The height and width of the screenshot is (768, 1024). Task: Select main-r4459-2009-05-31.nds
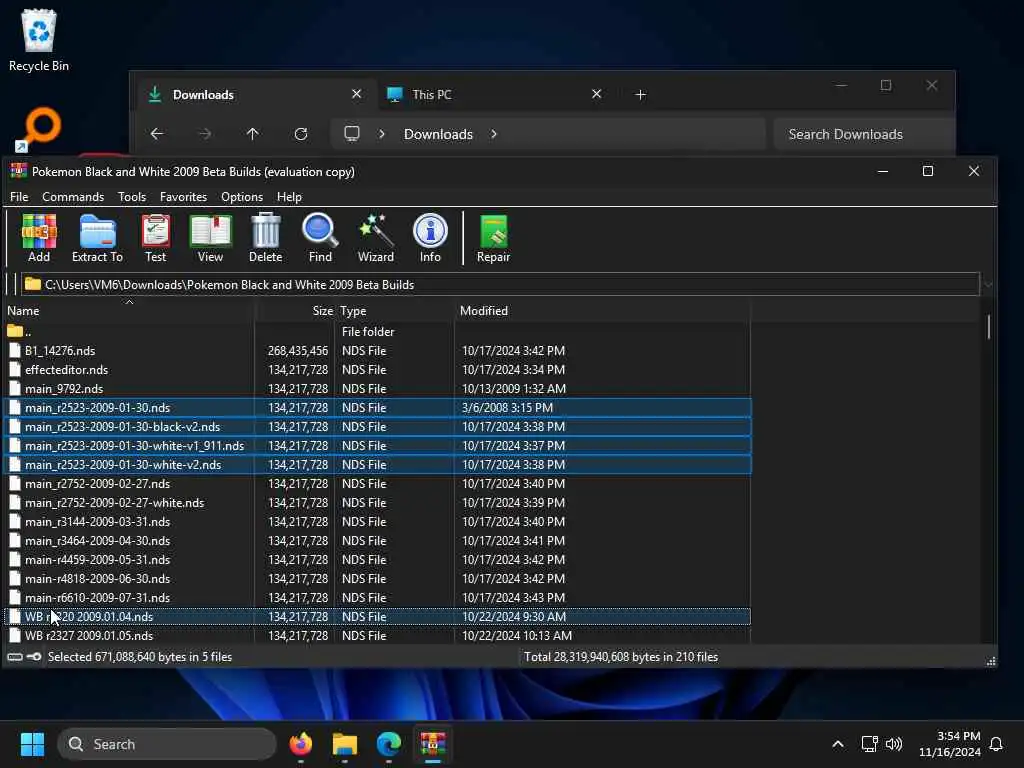[377, 560]
